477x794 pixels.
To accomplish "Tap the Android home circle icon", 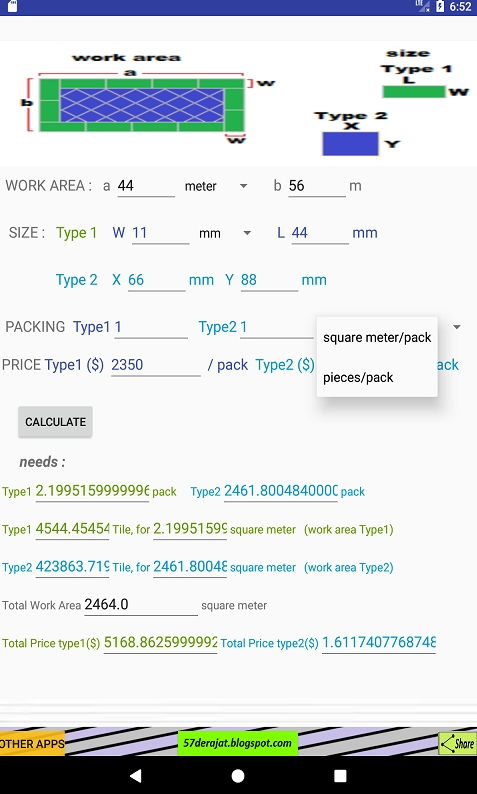I will point(238,775).
